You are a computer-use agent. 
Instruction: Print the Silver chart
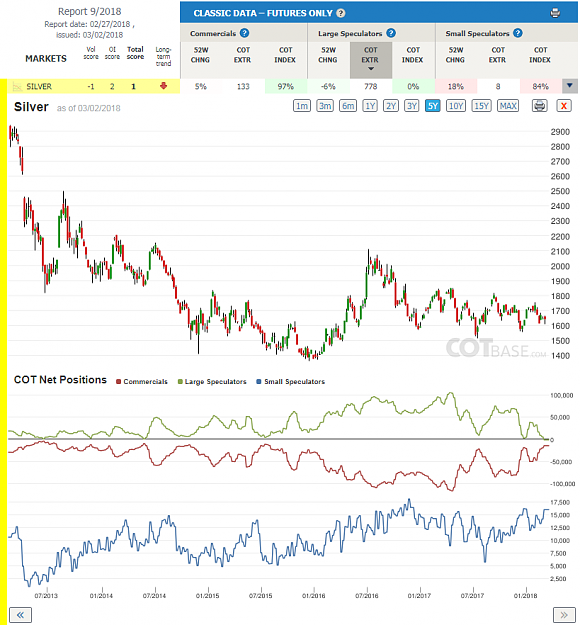point(539,106)
